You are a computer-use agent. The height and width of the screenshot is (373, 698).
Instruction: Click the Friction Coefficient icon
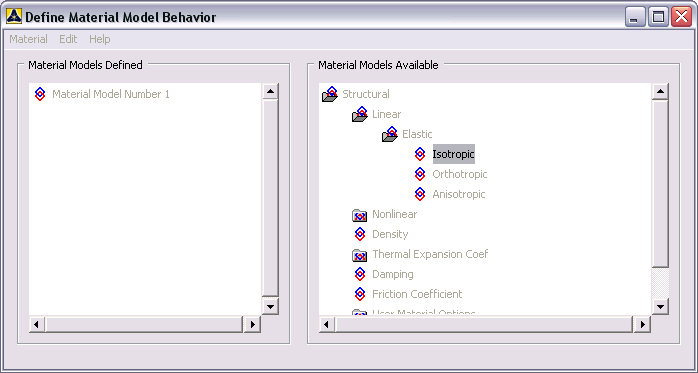[x=360, y=294]
